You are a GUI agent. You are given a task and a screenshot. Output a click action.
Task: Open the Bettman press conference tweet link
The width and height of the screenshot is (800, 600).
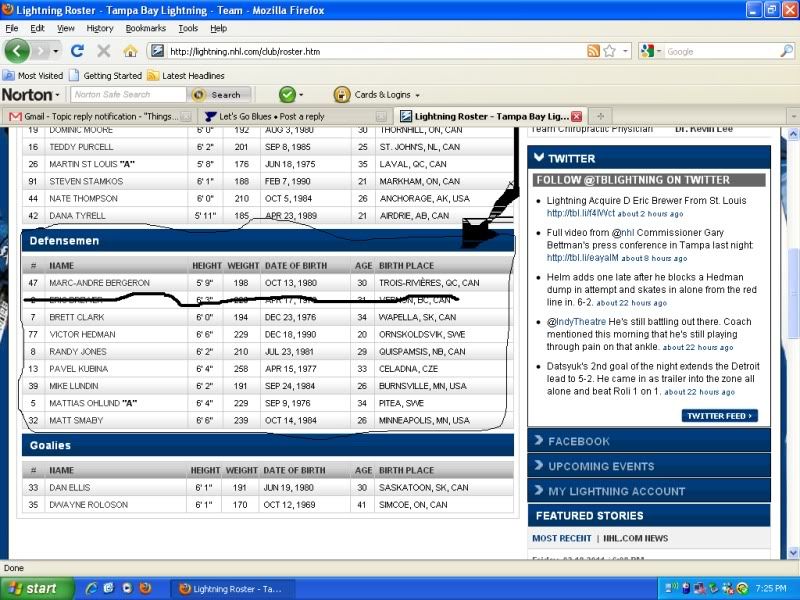pos(582,258)
